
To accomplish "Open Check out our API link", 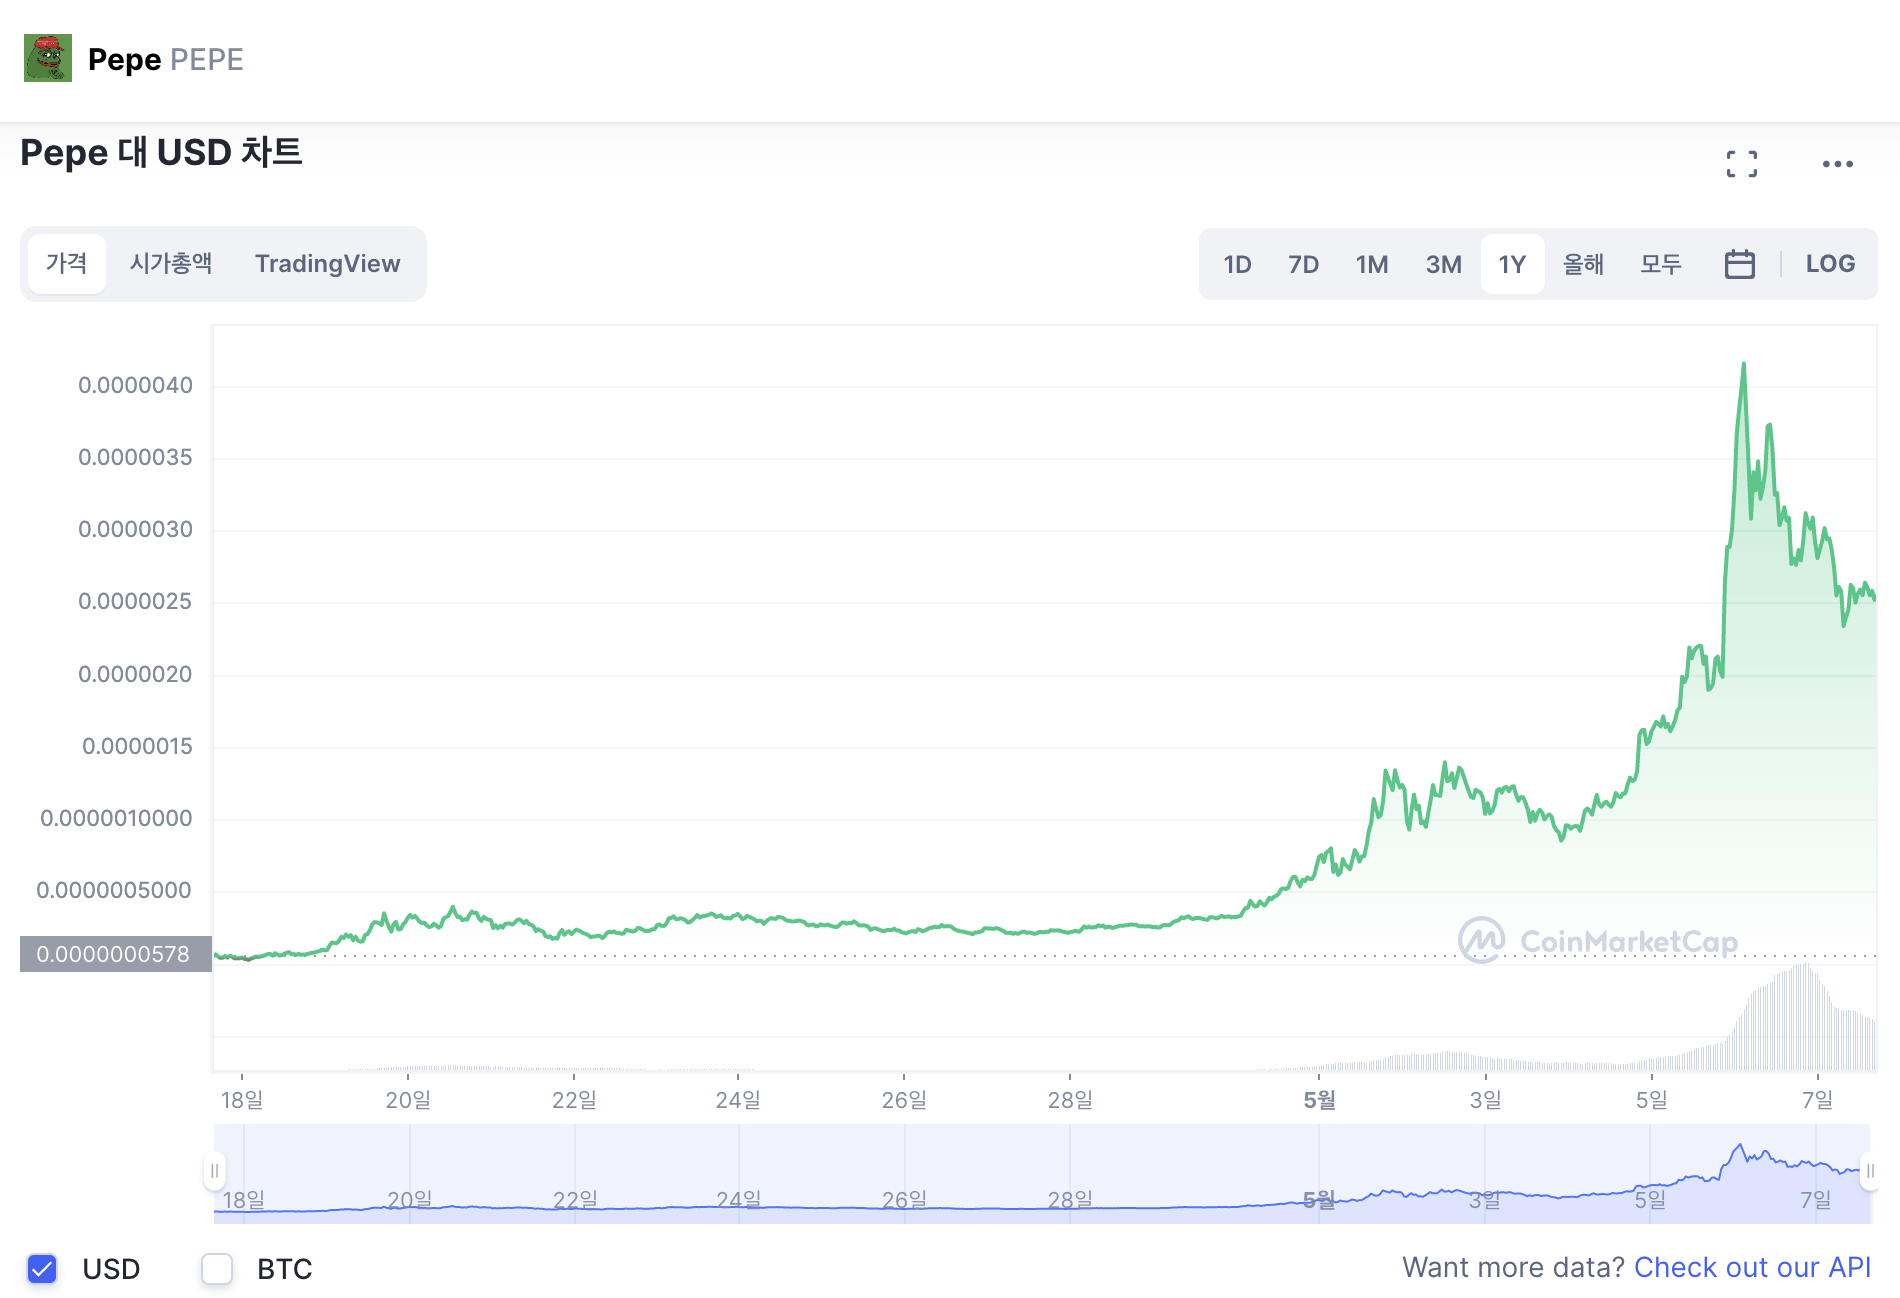I will click(1752, 1268).
